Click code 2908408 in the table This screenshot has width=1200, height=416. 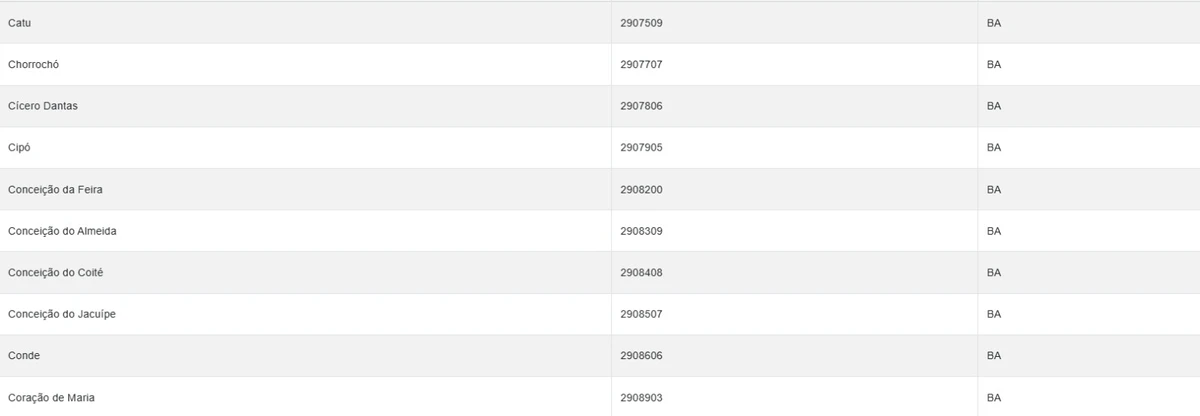tap(641, 273)
